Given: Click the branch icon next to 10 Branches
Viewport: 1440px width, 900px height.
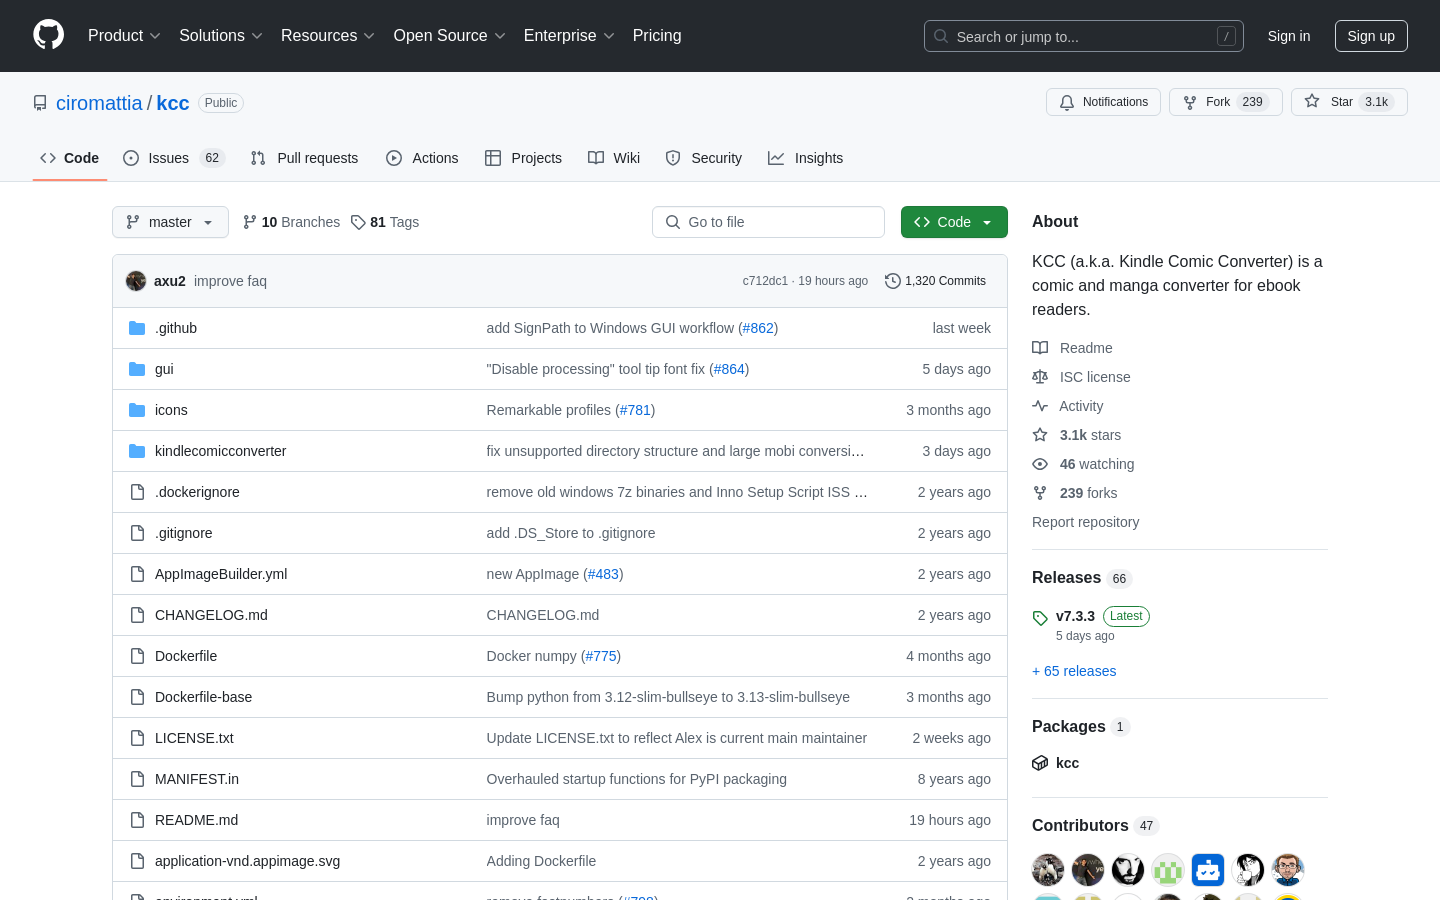Looking at the screenshot, I should [250, 222].
